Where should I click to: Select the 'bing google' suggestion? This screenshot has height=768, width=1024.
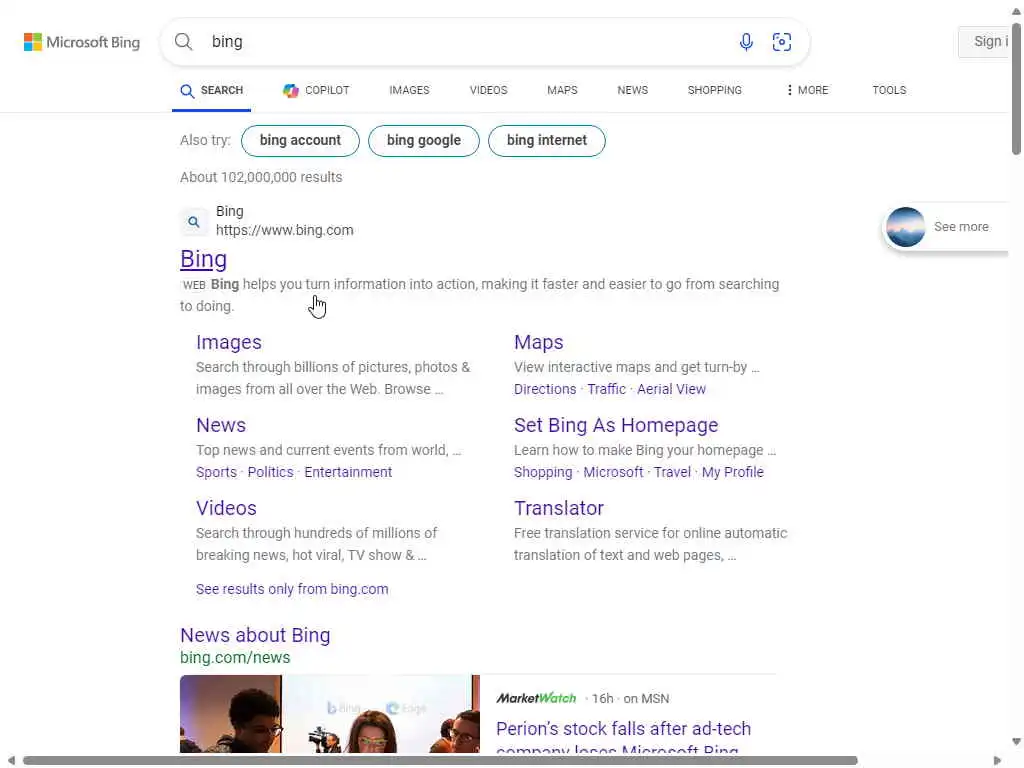424,140
